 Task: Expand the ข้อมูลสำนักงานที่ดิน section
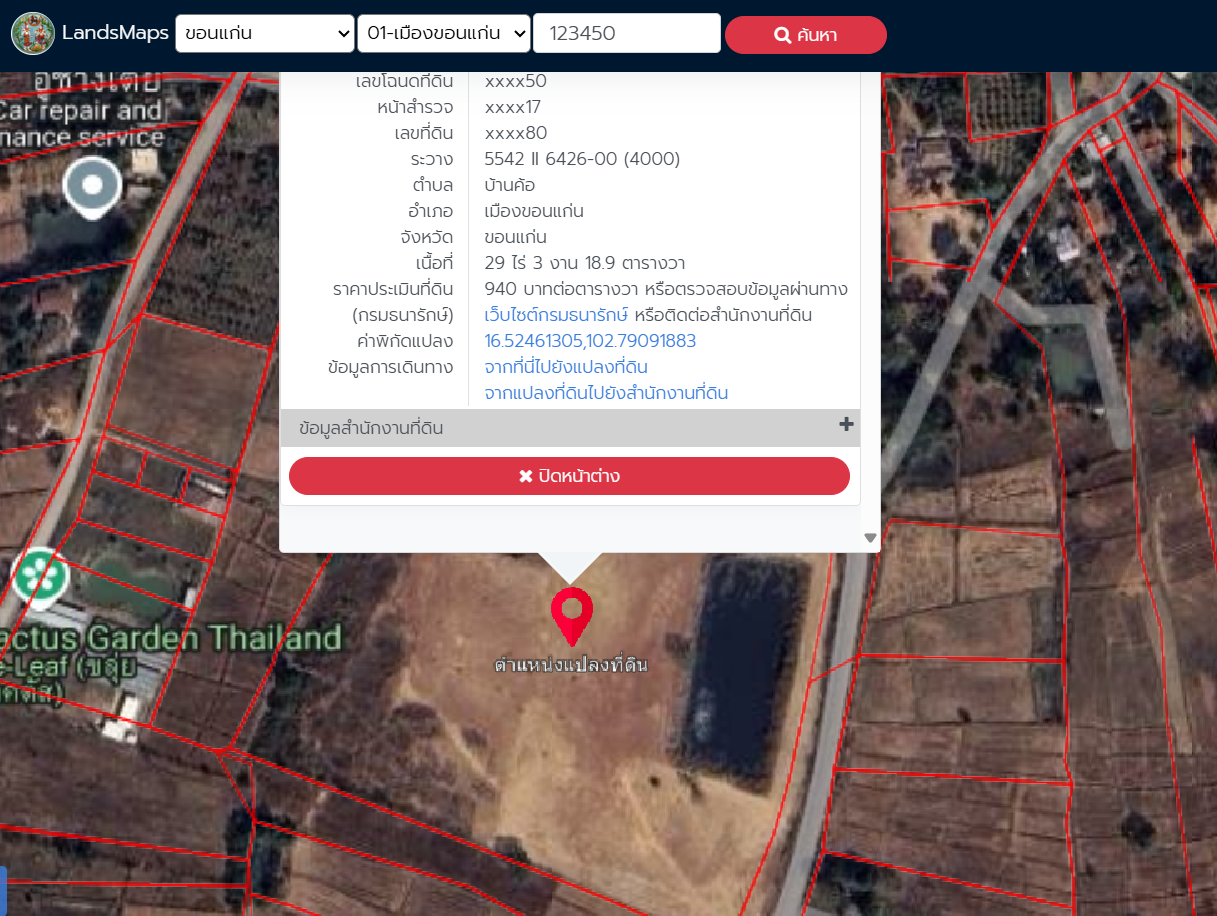pyautogui.click(x=371, y=428)
